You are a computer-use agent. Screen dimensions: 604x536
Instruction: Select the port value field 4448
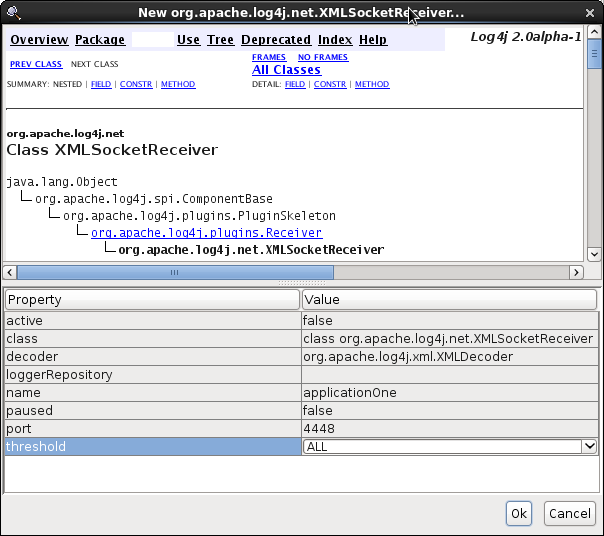[450, 429]
